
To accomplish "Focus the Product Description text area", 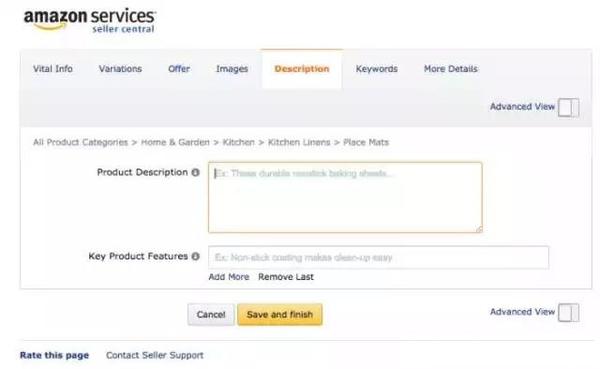I will point(345,198).
